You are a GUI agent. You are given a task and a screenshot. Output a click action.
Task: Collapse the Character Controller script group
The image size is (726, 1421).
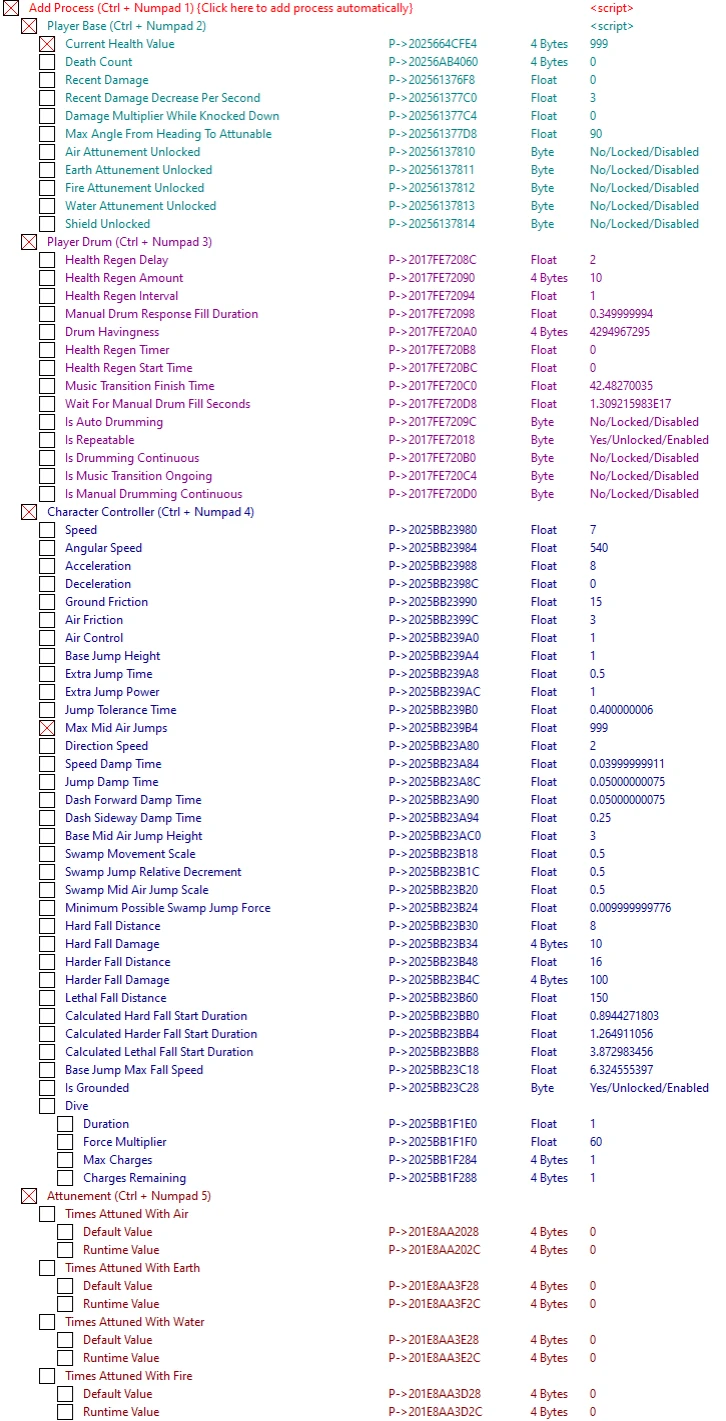[29, 512]
